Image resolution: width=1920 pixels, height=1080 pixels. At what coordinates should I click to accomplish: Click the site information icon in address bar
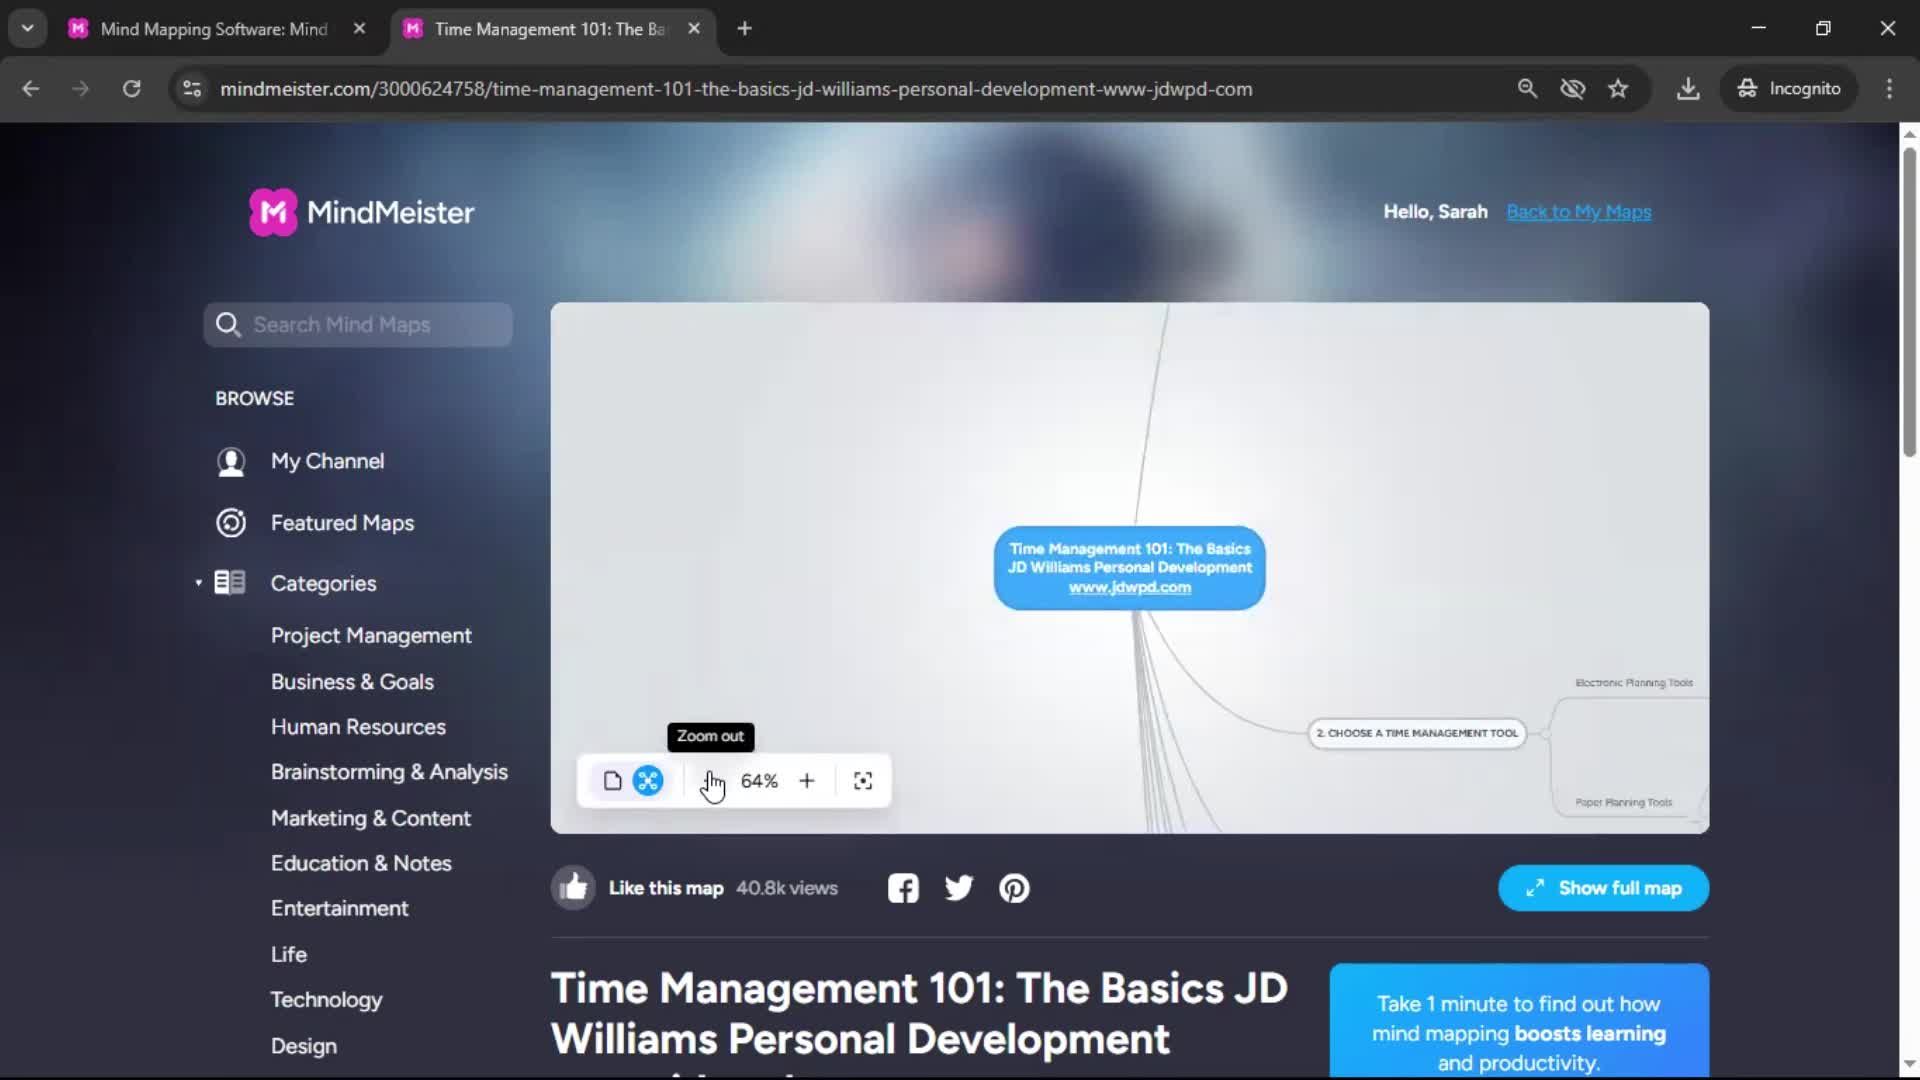tap(192, 89)
